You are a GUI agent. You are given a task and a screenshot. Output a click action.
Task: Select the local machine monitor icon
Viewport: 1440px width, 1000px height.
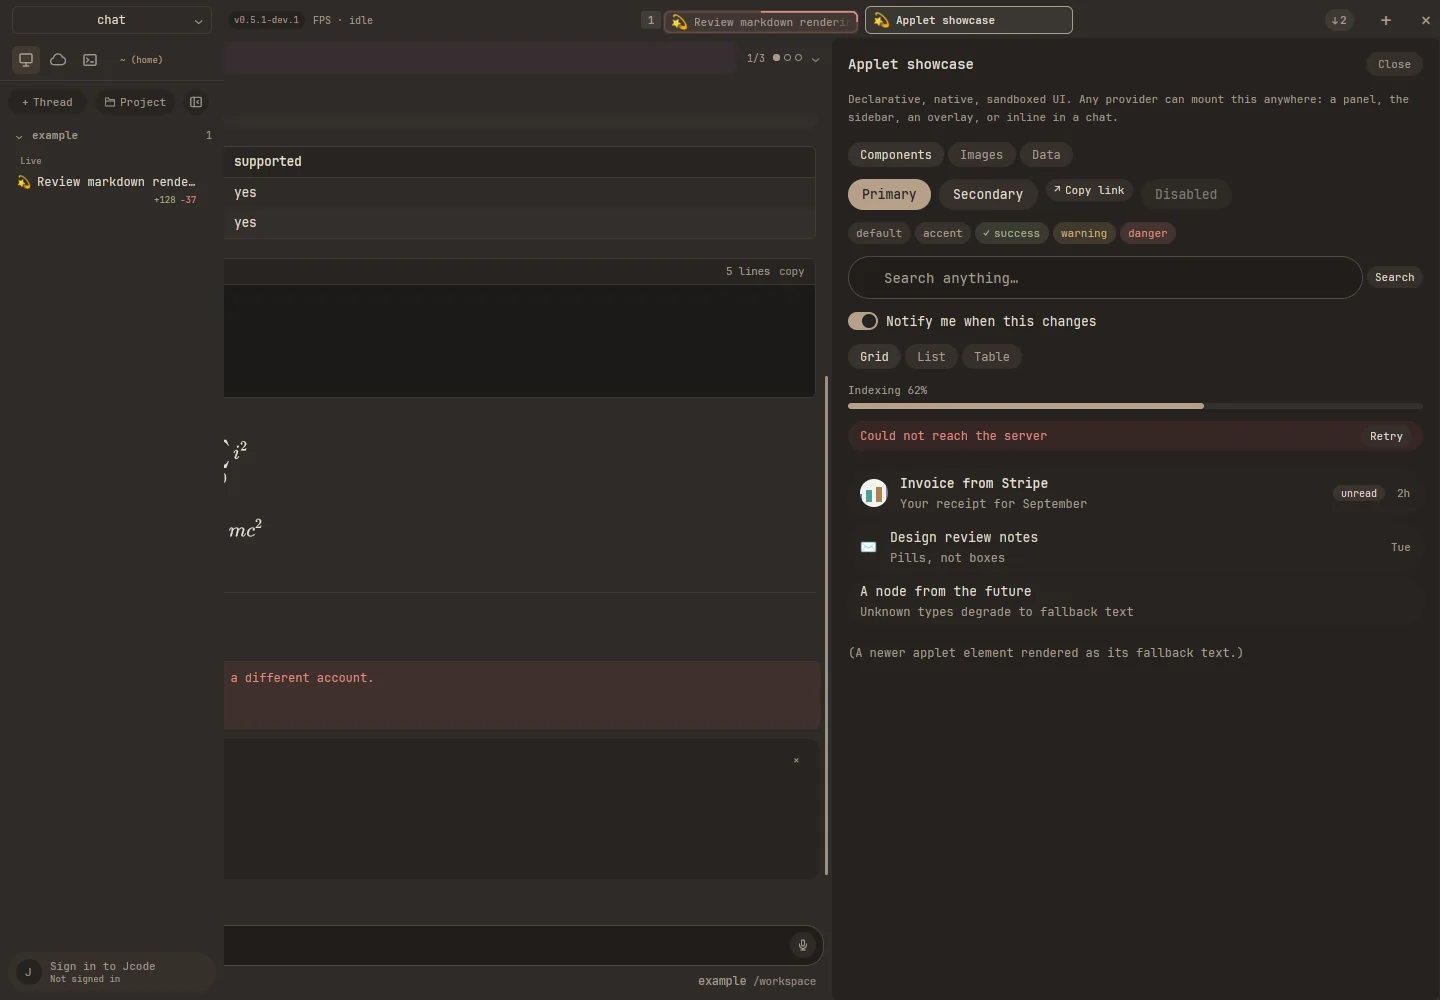(x=26, y=60)
